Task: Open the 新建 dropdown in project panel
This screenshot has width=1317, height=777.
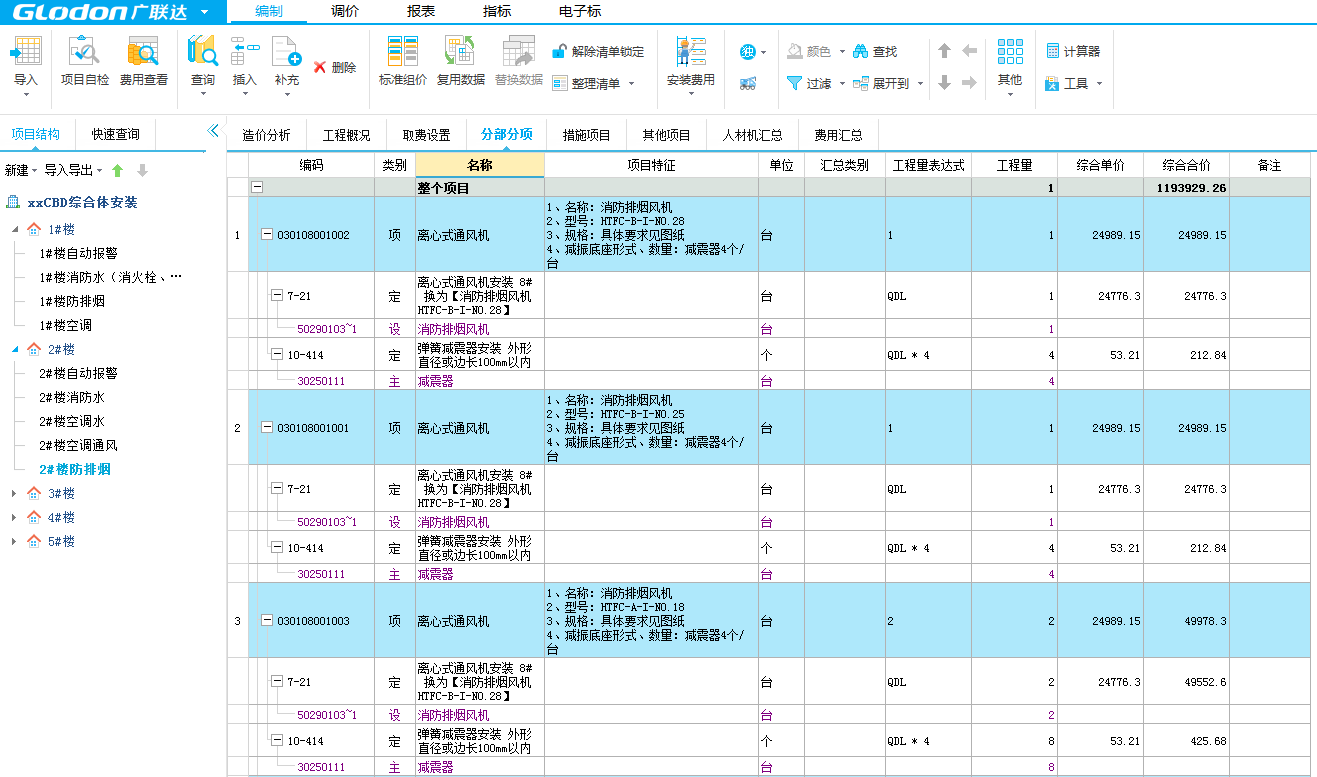Action: [21, 171]
